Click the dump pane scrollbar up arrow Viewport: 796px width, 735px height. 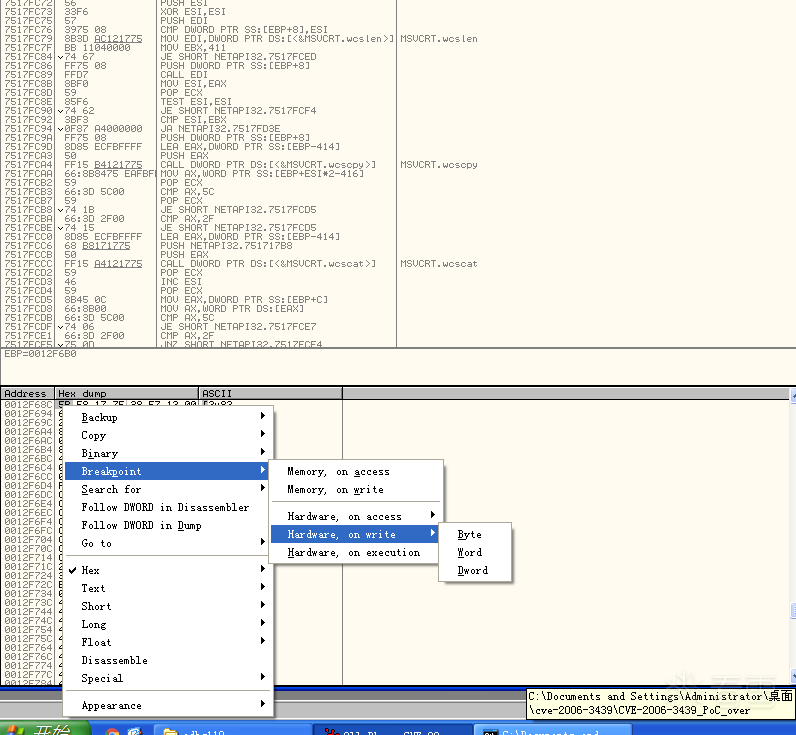click(793, 396)
